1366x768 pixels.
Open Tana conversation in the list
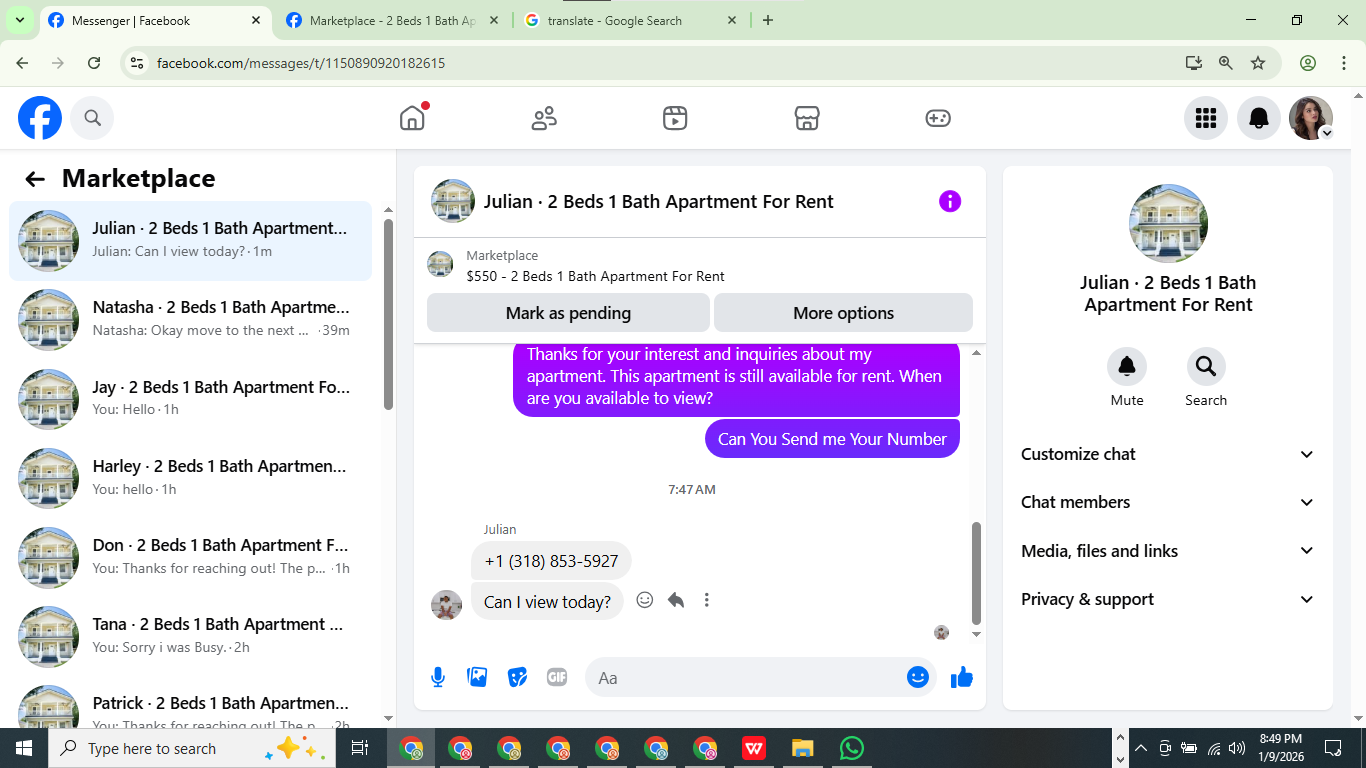(x=190, y=636)
